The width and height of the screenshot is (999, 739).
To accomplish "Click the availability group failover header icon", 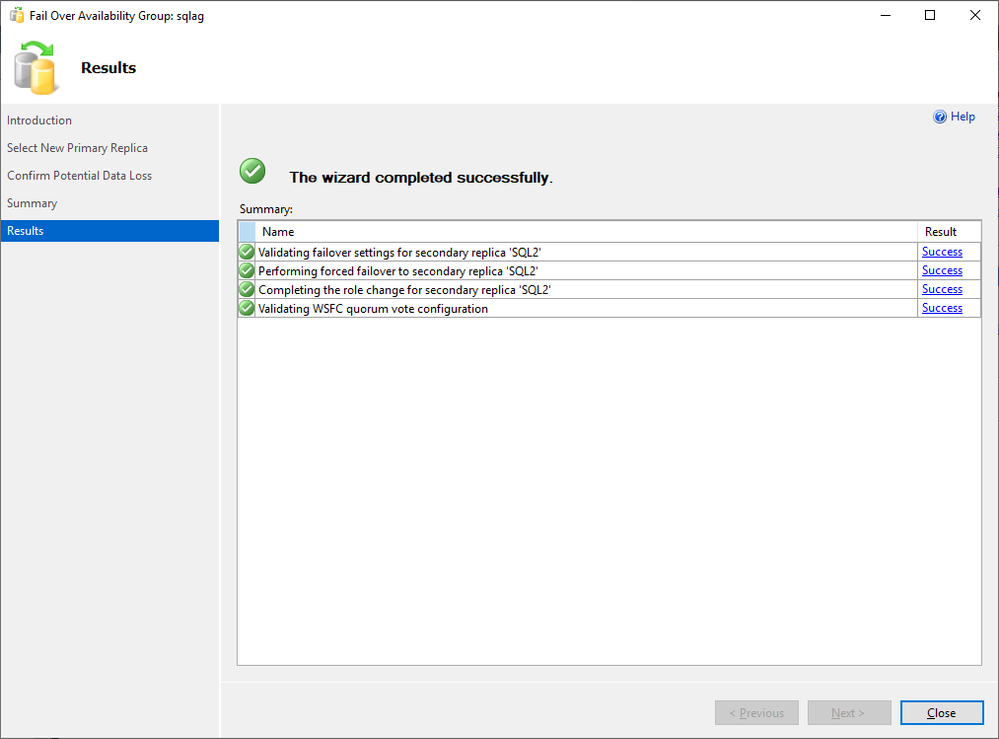I will click(37, 68).
